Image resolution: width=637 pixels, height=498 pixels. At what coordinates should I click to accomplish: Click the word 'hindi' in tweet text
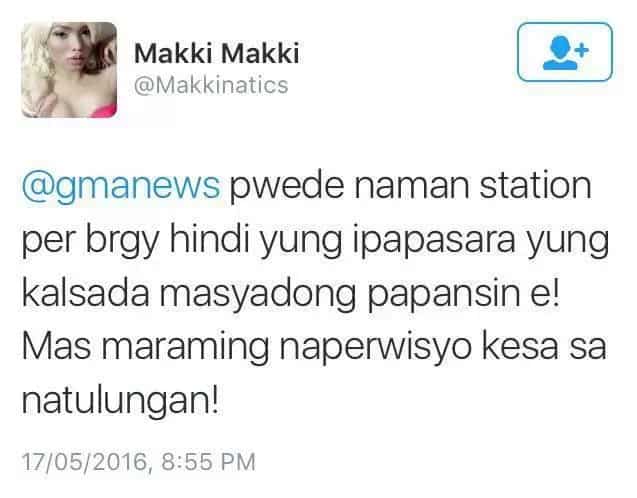[x=209, y=238]
